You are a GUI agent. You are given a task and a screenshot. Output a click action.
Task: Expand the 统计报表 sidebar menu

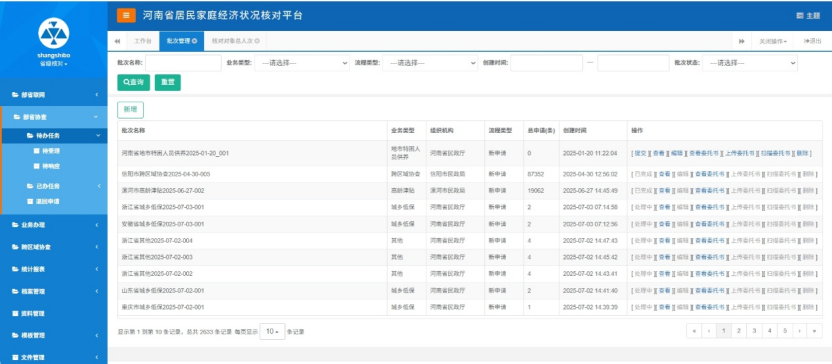[x=54, y=270]
